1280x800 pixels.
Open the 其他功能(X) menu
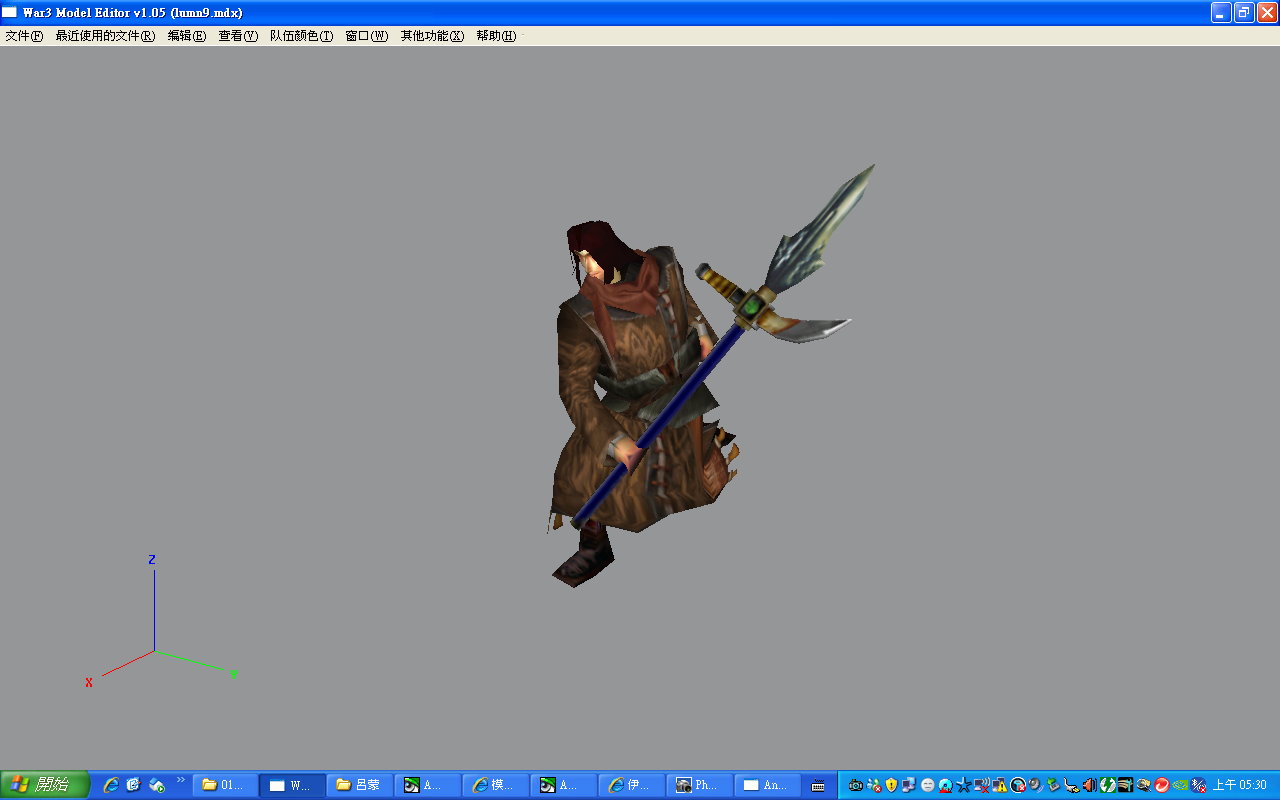pos(432,36)
